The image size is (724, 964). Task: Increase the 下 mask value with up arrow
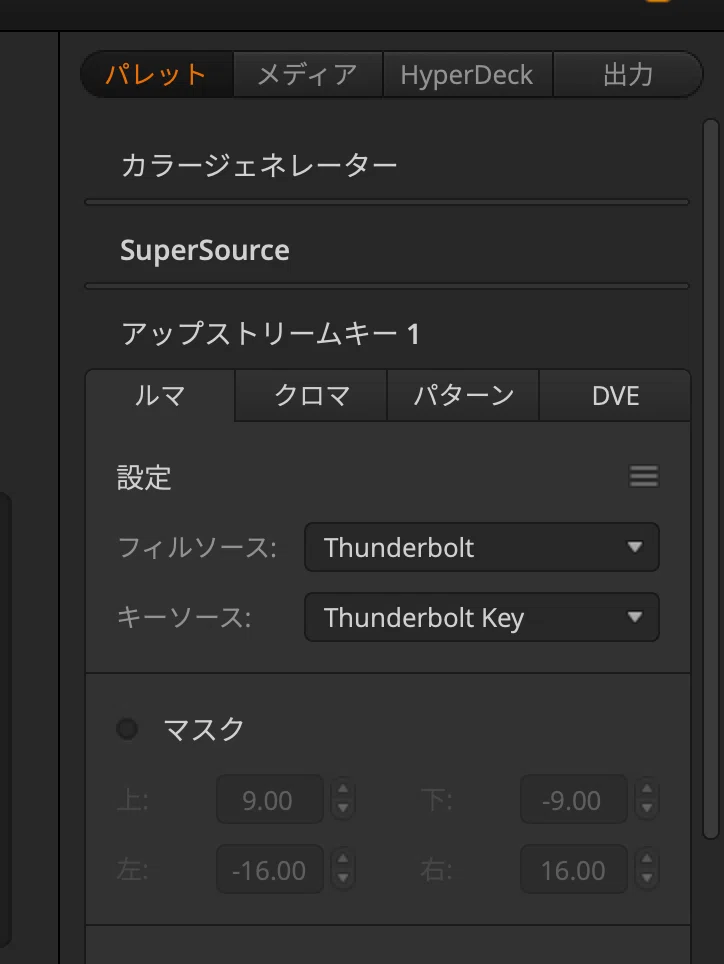[x=647, y=789]
